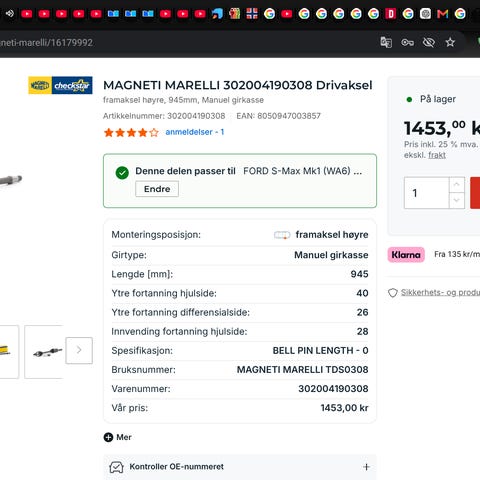This screenshot has height=480, width=480.
Task: Open the Norwegian flag bookmark
Action: [252, 14]
